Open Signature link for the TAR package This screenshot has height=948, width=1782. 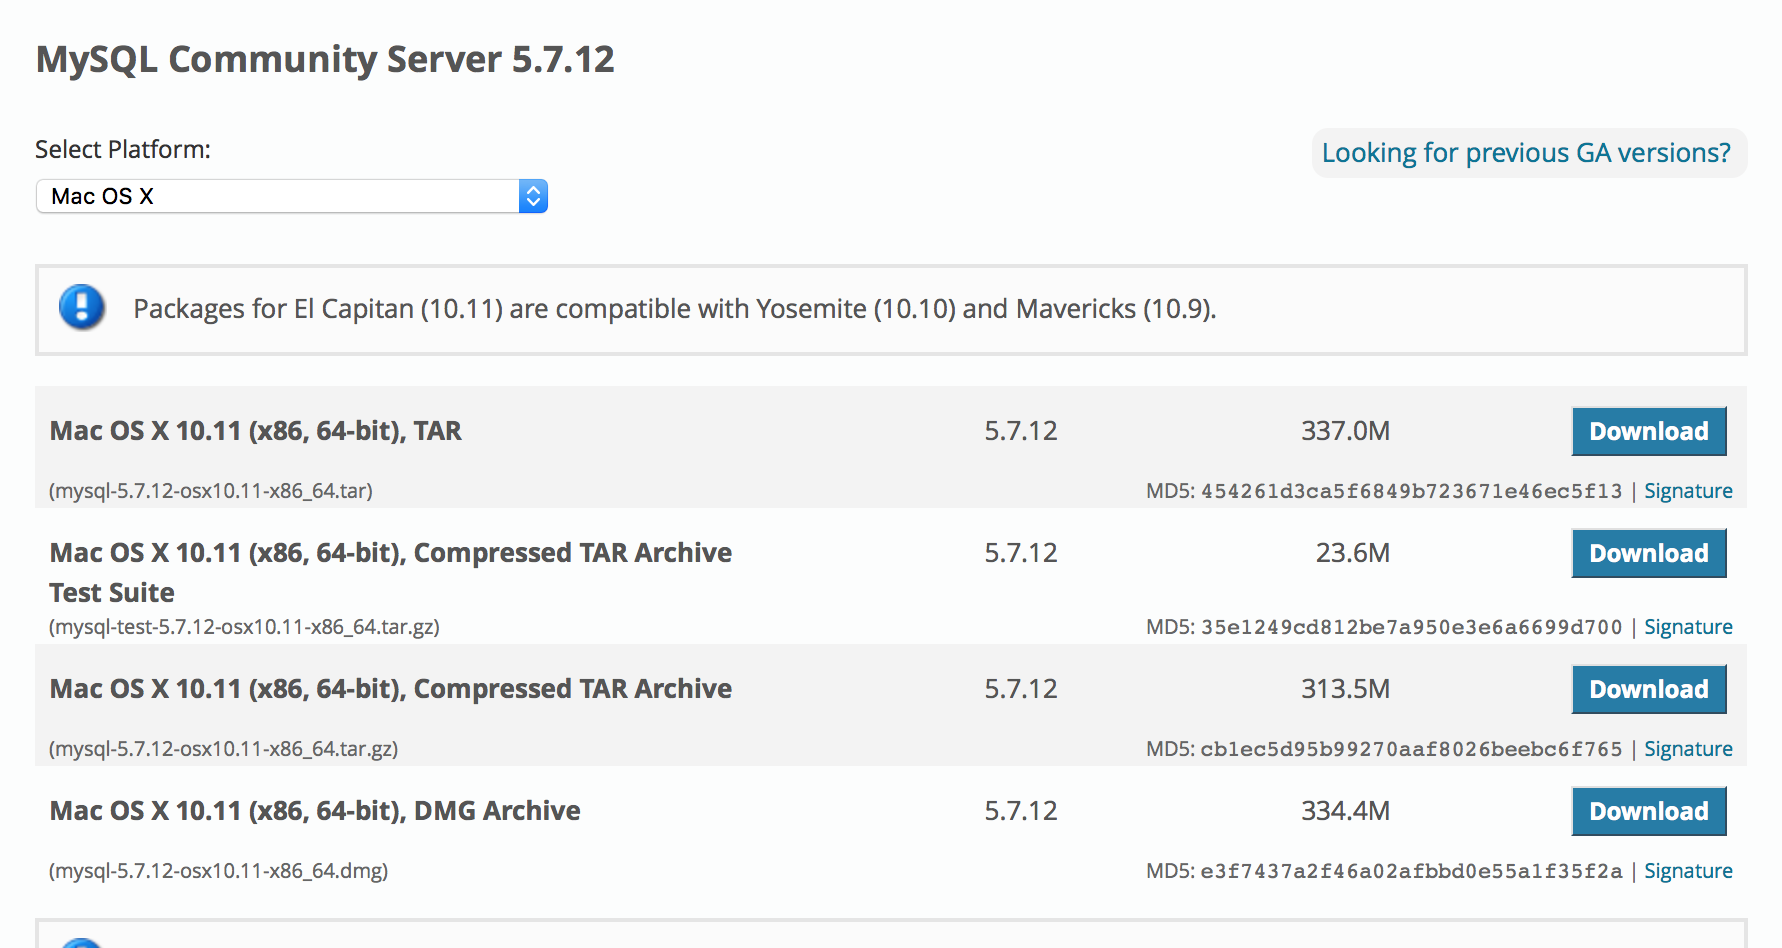pyautogui.click(x=1688, y=491)
